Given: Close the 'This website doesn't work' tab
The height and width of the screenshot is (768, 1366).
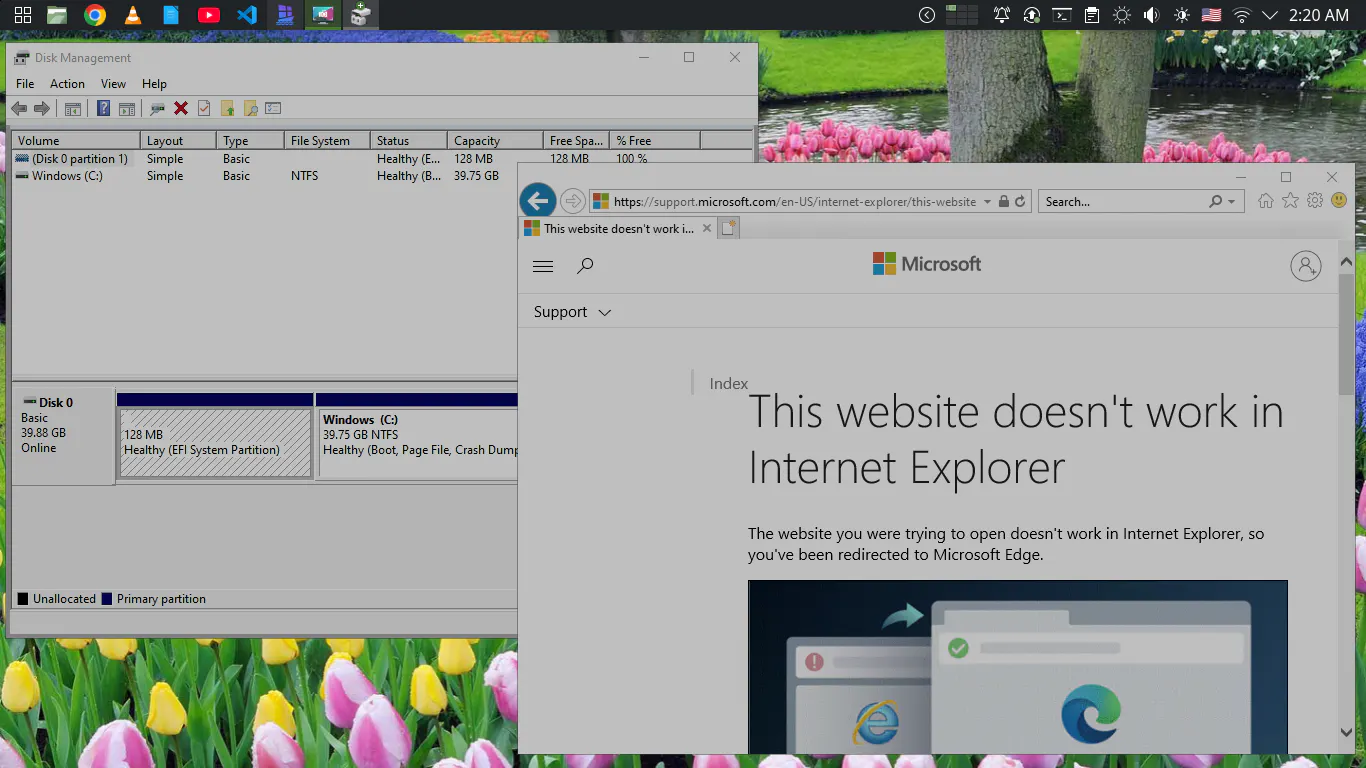Looking at the screenshot, I should coord(707,228).
